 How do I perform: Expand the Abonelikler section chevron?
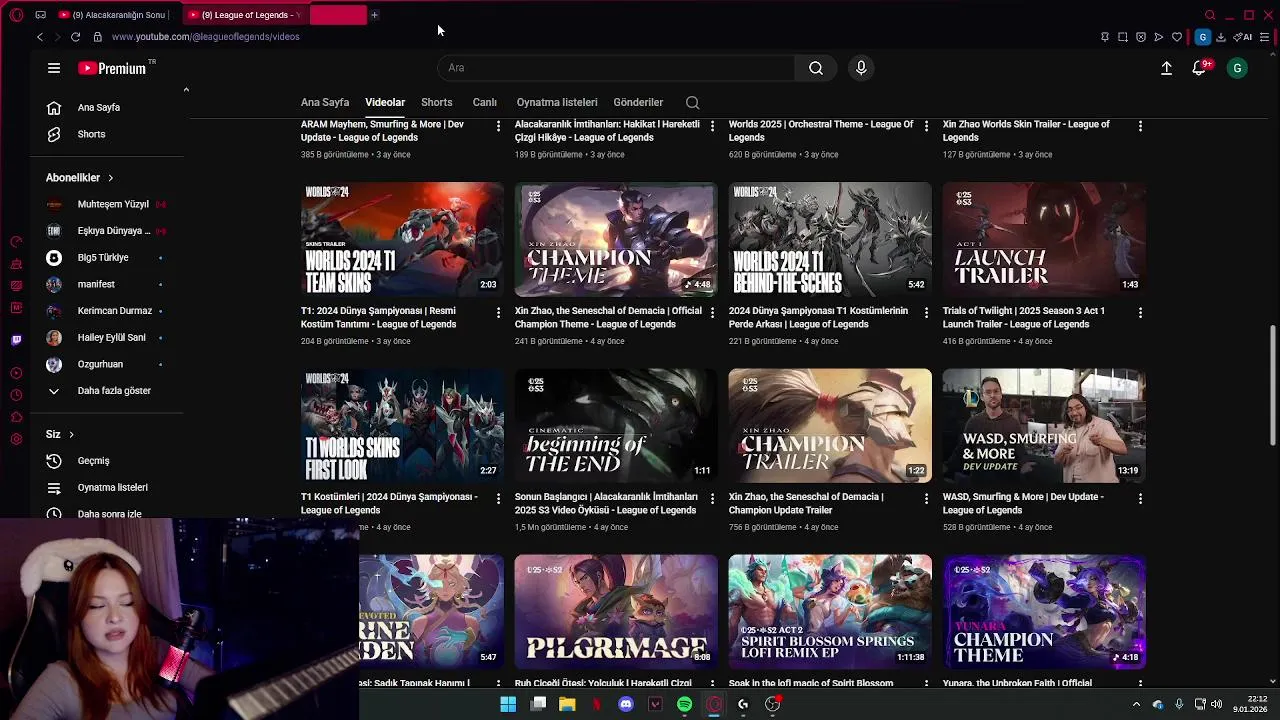click(110, 178)
